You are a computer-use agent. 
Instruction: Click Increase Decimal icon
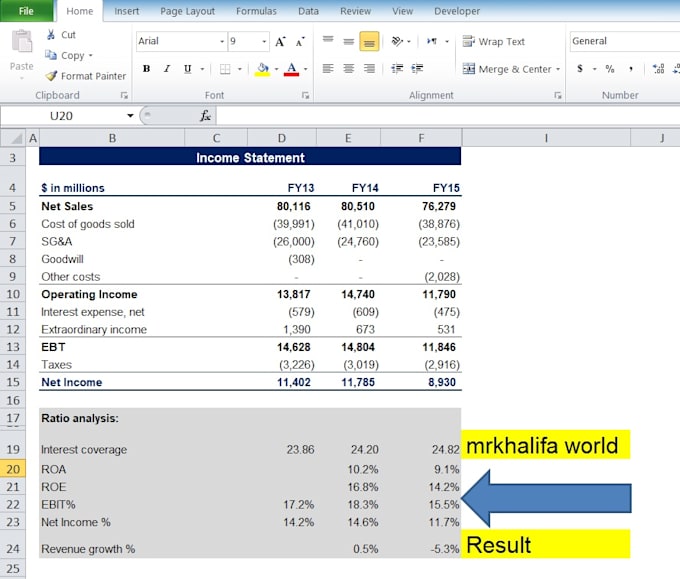tap(658, 69)
